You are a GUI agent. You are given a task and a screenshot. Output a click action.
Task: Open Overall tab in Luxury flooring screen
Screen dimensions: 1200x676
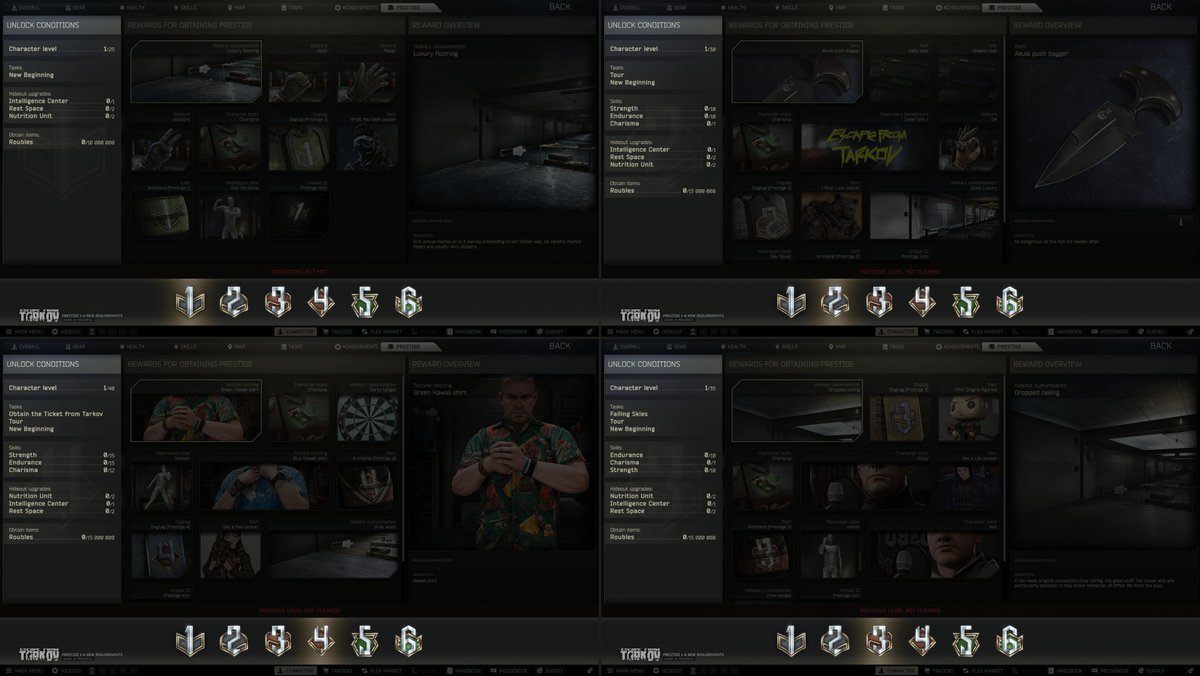click(27, 7)
